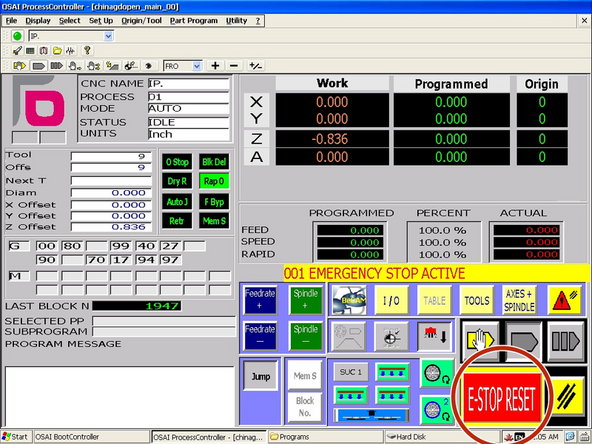The width and height of the screenshot is (592, 444).
Task: Click the CNC NAME input field
Action: coord(188,83)
